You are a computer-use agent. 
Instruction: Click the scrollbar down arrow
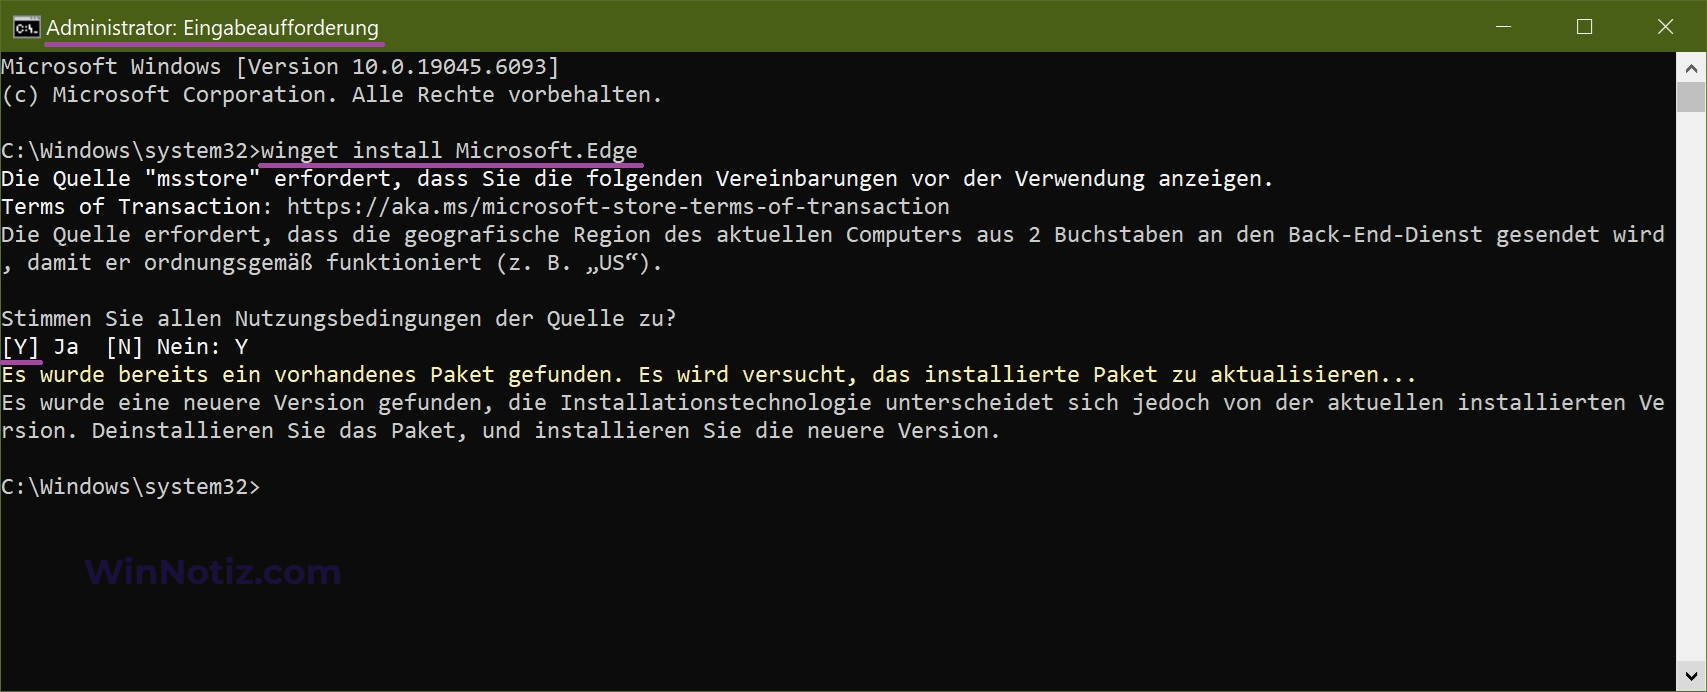pyautogui.click(x=1691, y=675)
